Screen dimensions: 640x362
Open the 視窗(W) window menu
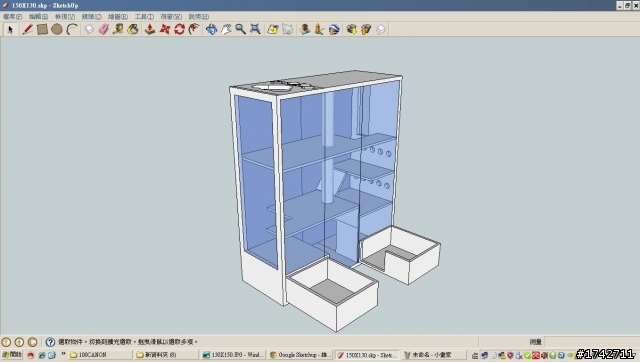[171, 17]
